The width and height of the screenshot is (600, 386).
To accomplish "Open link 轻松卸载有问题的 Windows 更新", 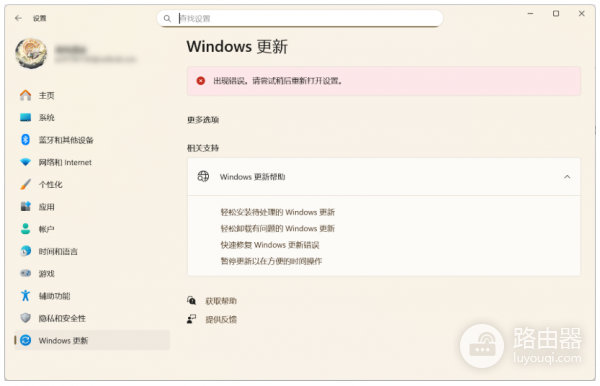I will pos(278,228).
